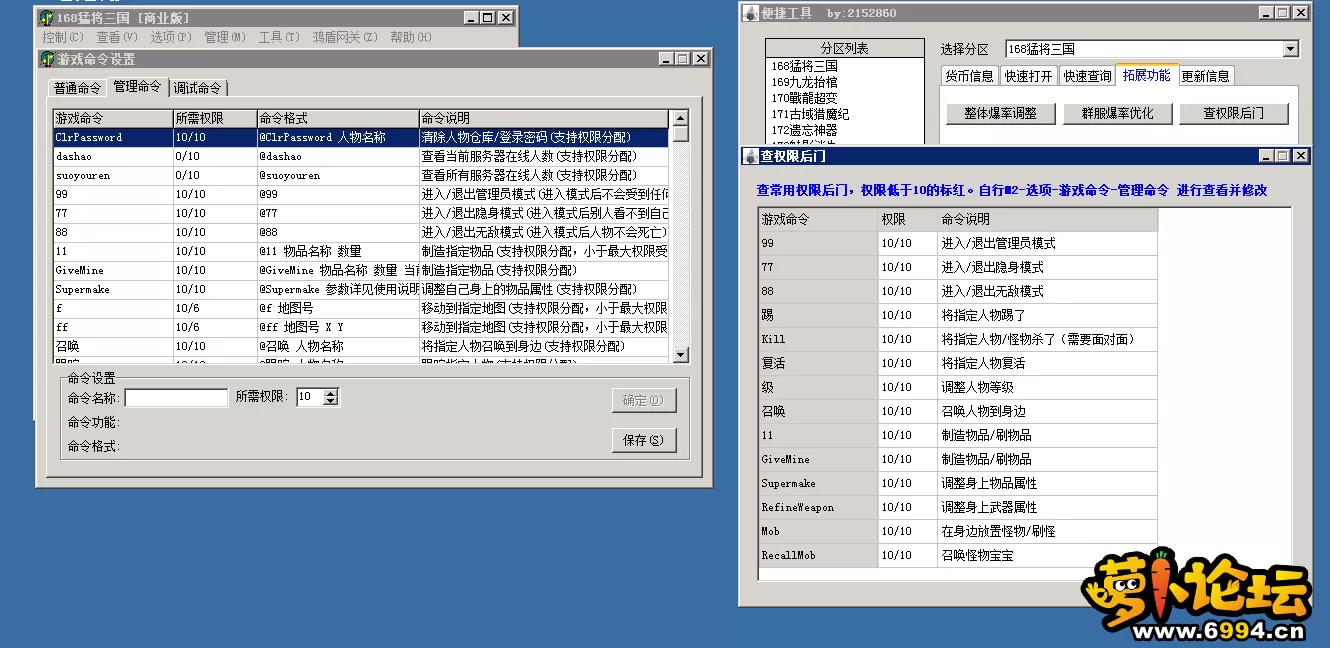The image size is (1330, 648).
Task: Select the 级 row in 查权限后门
Action: click(x=958, y=387)
